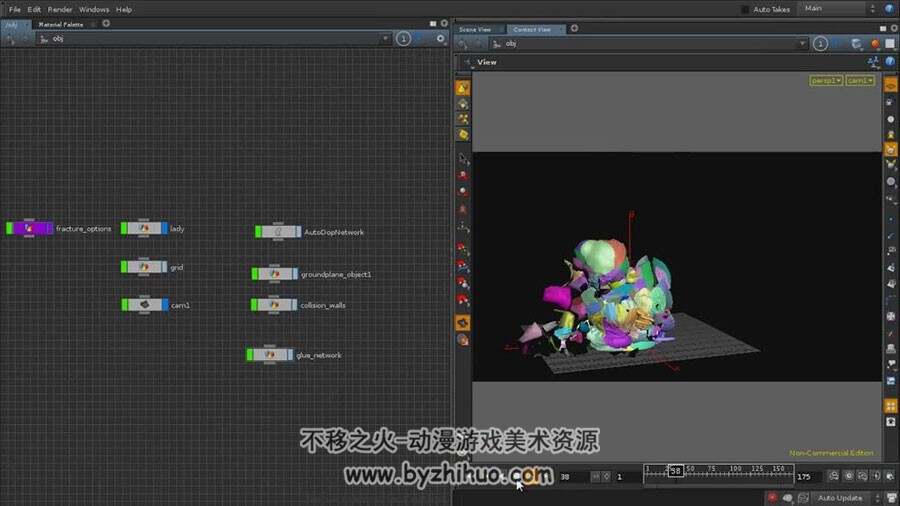This screenshot has width=900, height=506.
Task: Click the render region icon below pose tool
Action: click(x=463, y=340)
